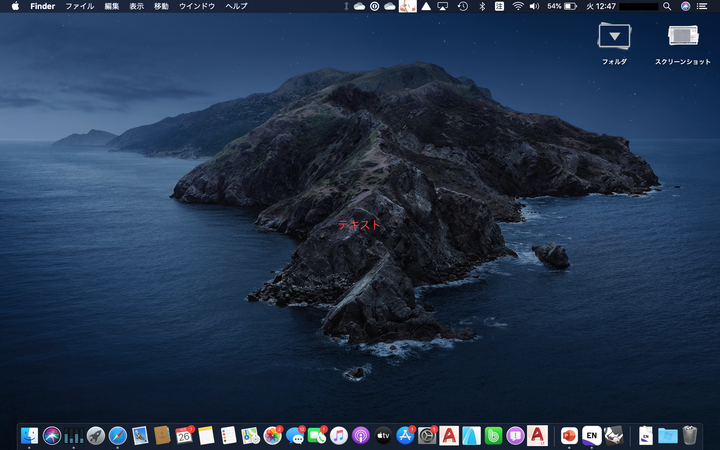
Task: Open the Bluetooth status menu
Action: click(482, 6)
